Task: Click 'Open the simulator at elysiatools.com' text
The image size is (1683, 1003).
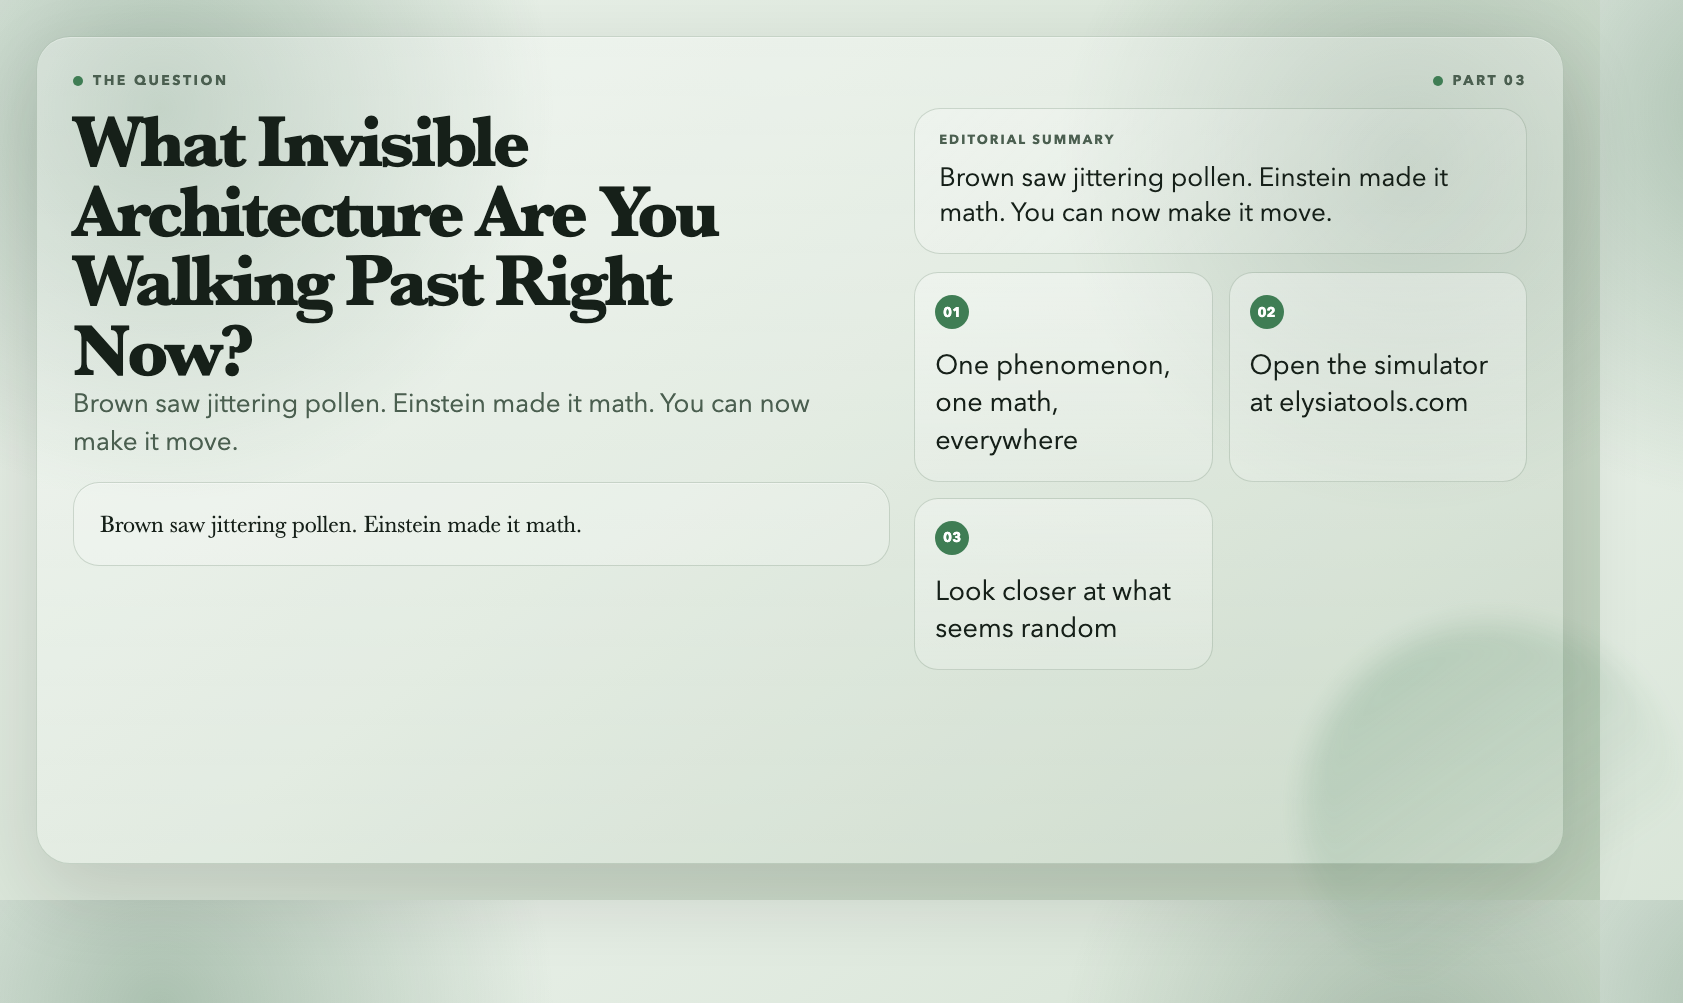Action: pos(1368,384)
